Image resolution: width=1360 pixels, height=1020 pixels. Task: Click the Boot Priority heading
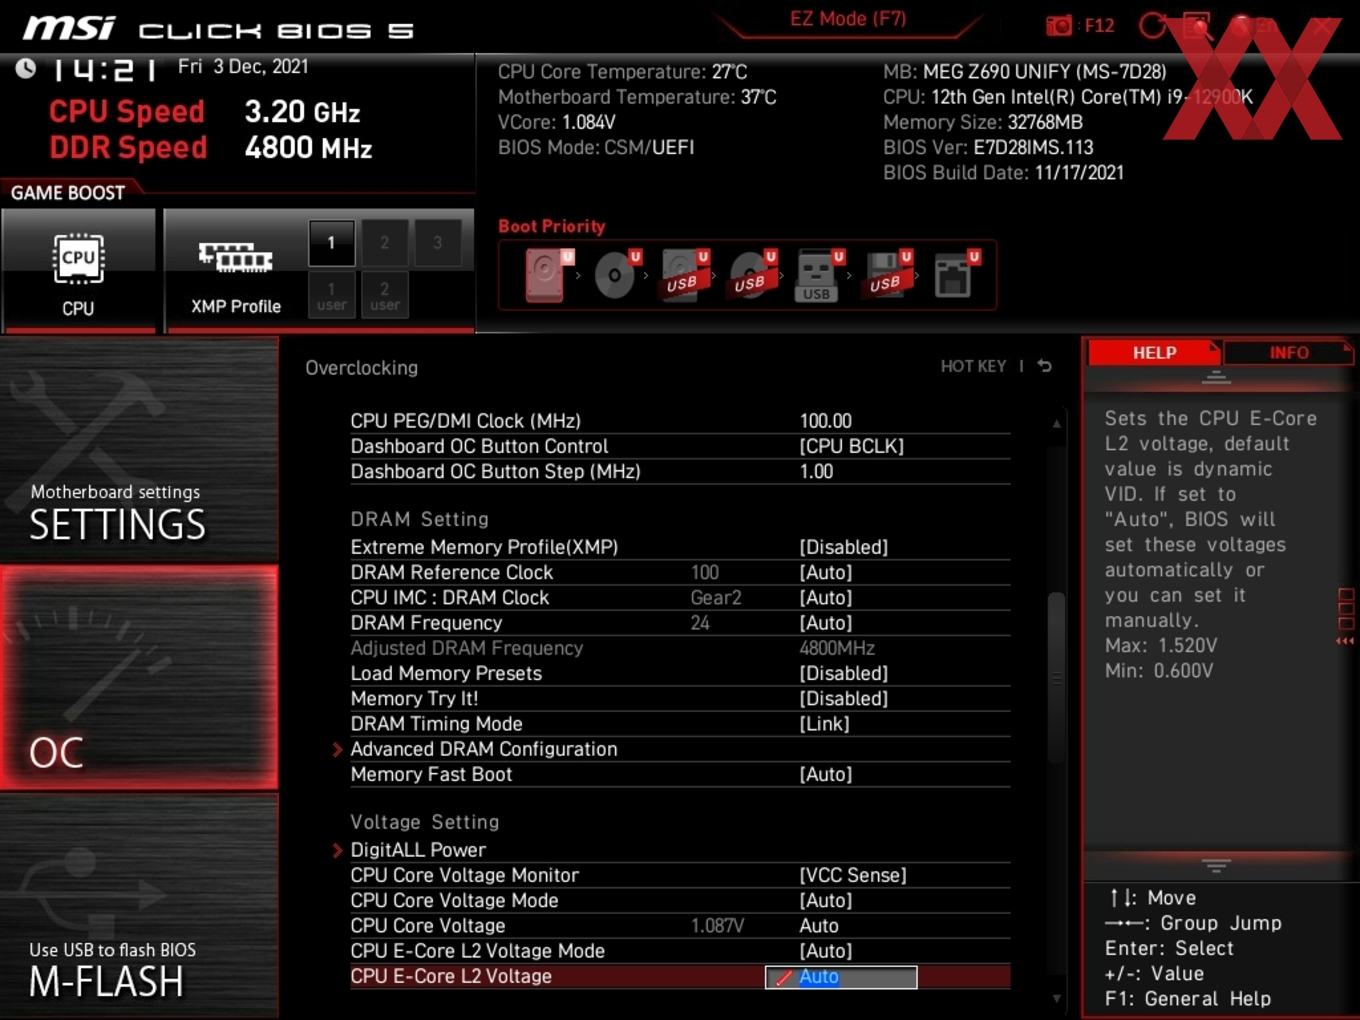(x=552, y=226)
